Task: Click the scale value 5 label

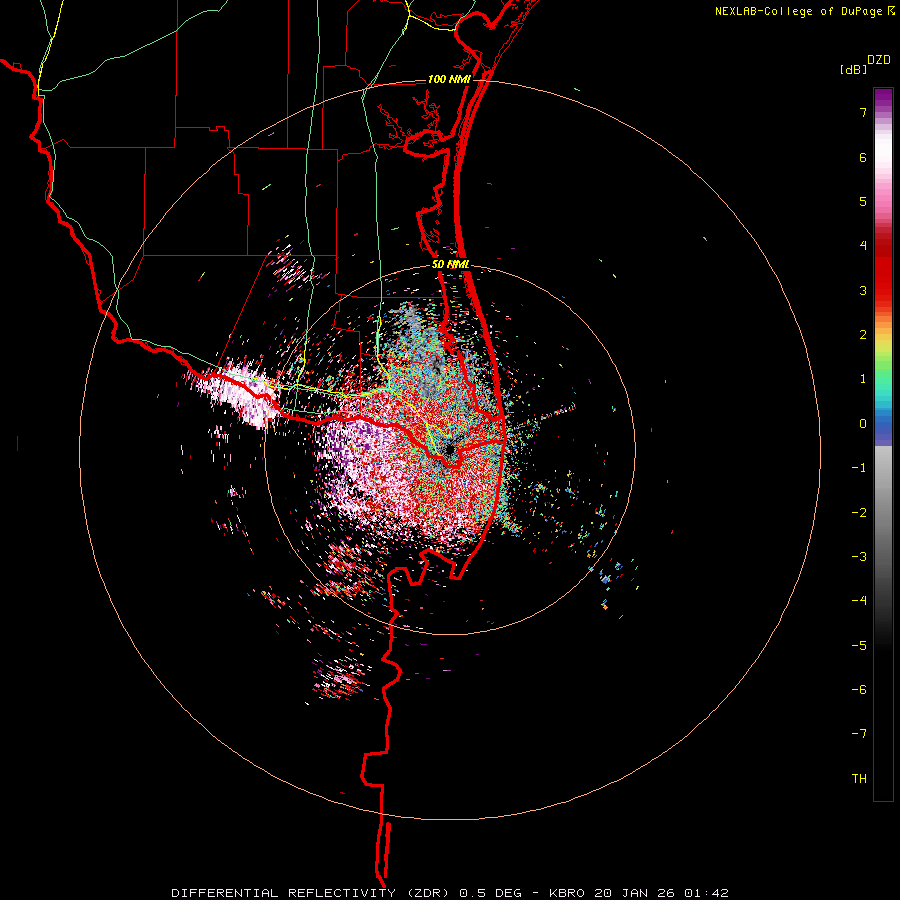Action: point(863,201)
